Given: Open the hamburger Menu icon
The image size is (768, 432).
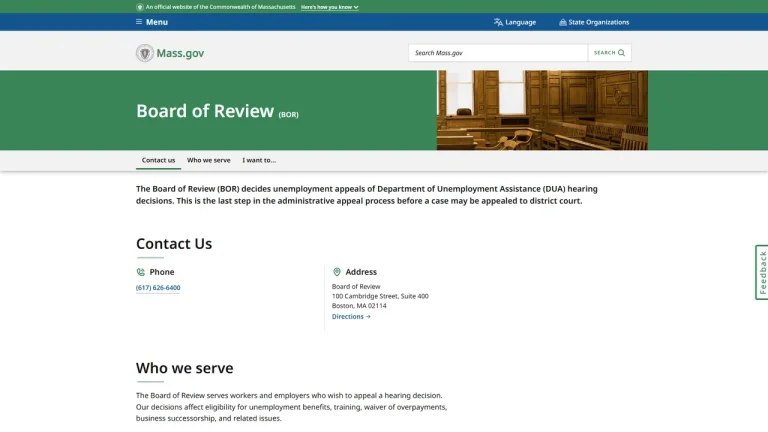Looking at the screenshot, I should tap(139, 22).
